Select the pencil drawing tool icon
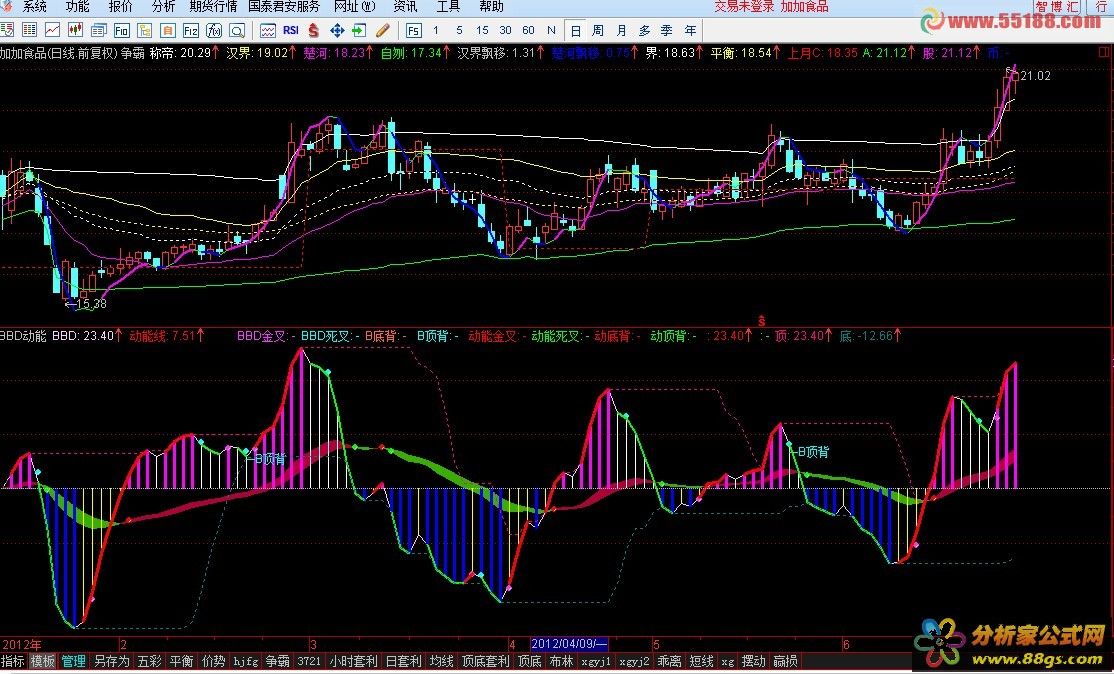 (x=382, y=30)
